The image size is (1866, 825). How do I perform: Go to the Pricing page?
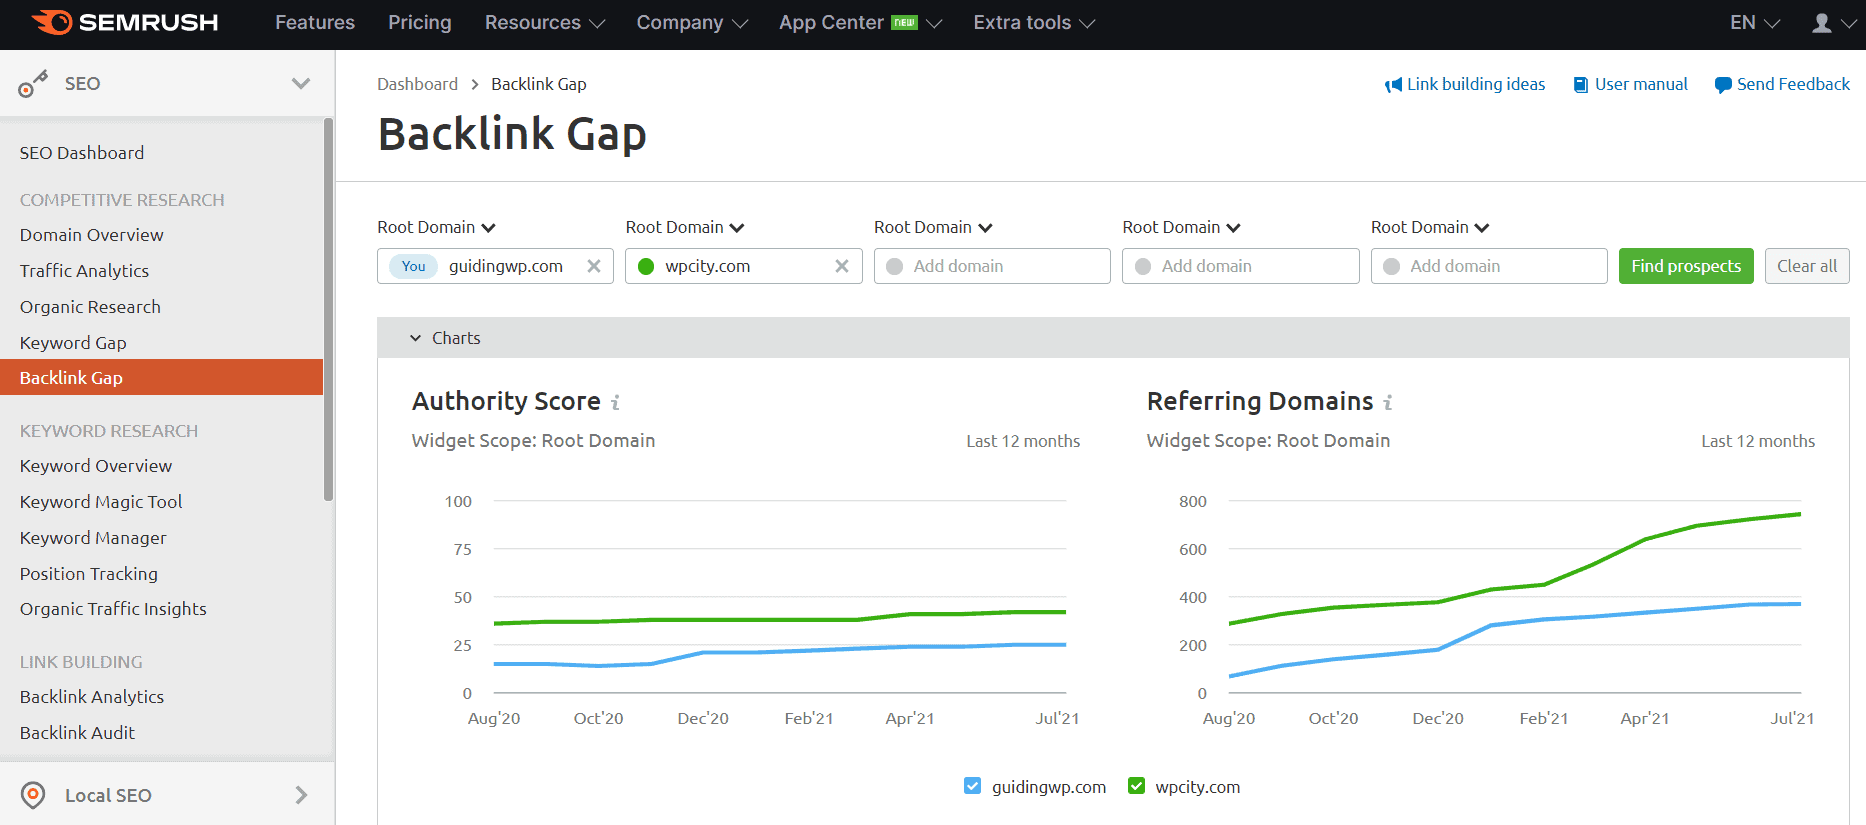420,23
